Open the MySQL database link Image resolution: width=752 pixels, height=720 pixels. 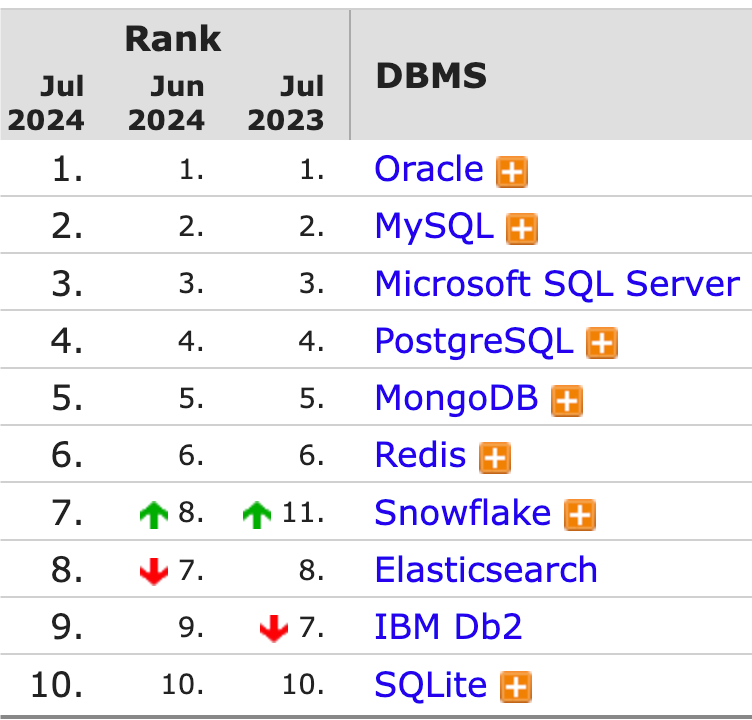click(434, 226)
